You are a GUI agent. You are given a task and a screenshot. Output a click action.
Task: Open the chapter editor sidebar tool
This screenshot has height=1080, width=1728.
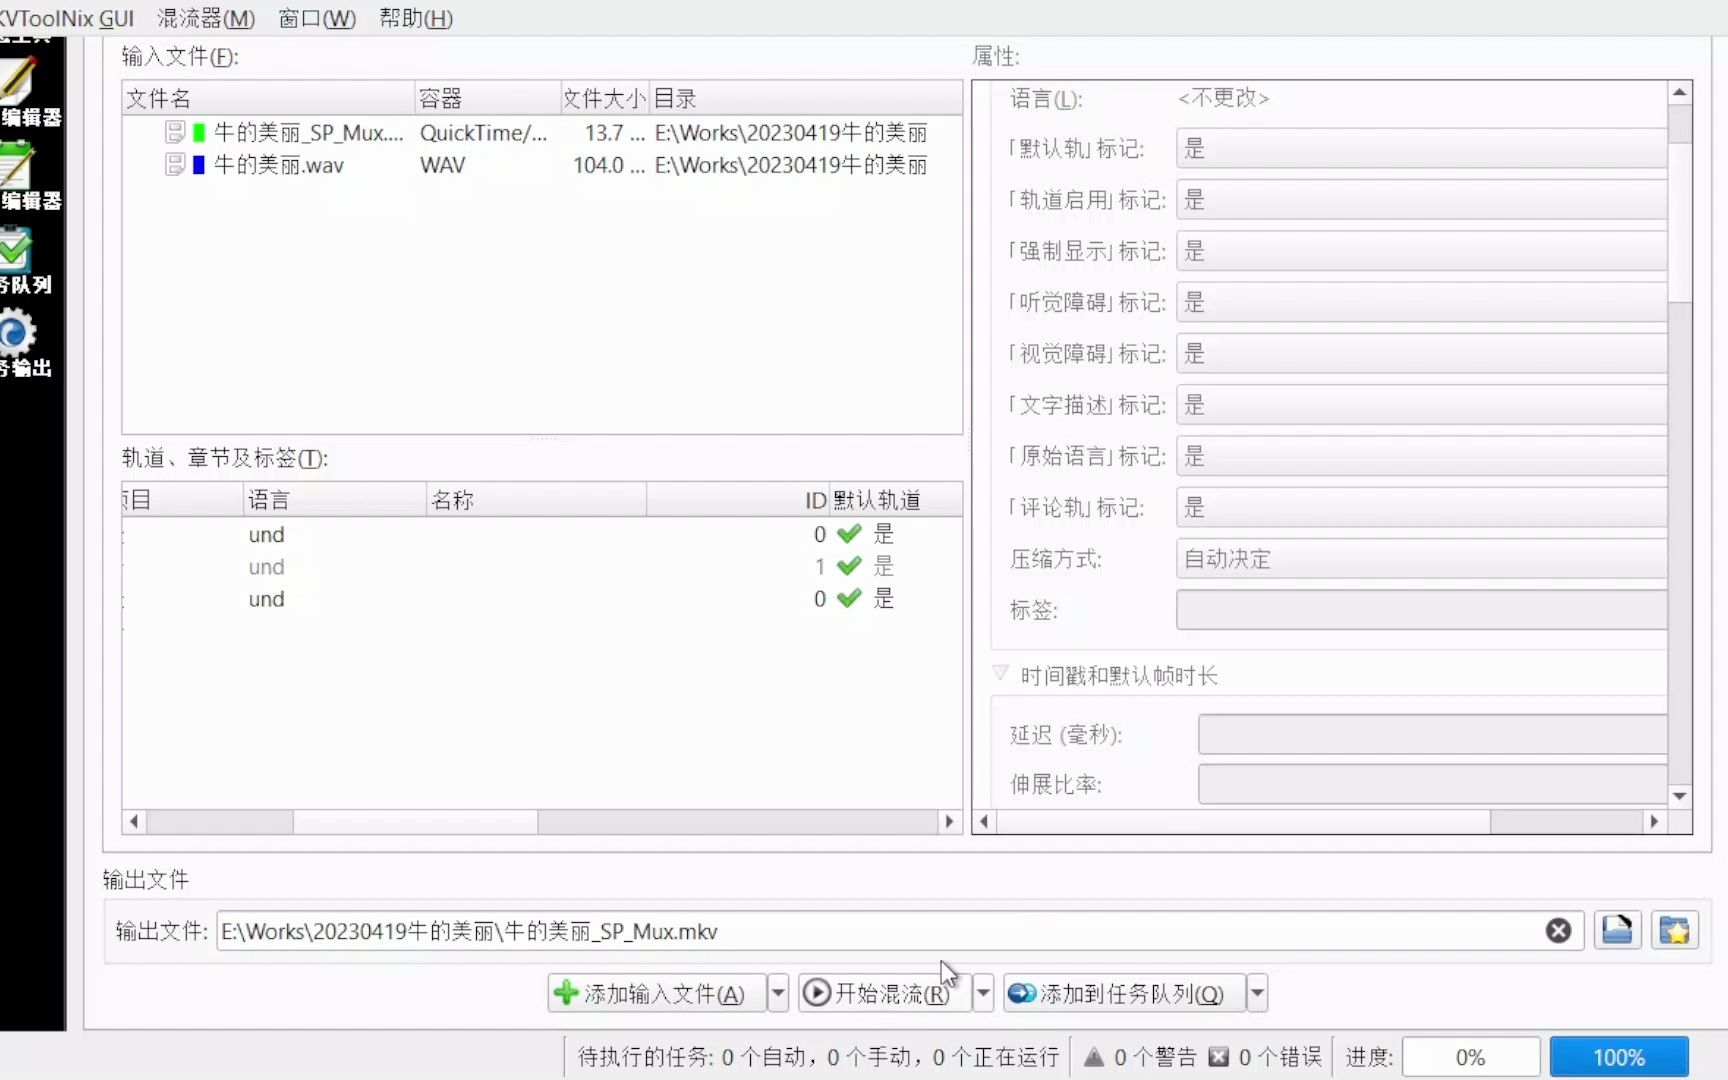pos(28,175)
